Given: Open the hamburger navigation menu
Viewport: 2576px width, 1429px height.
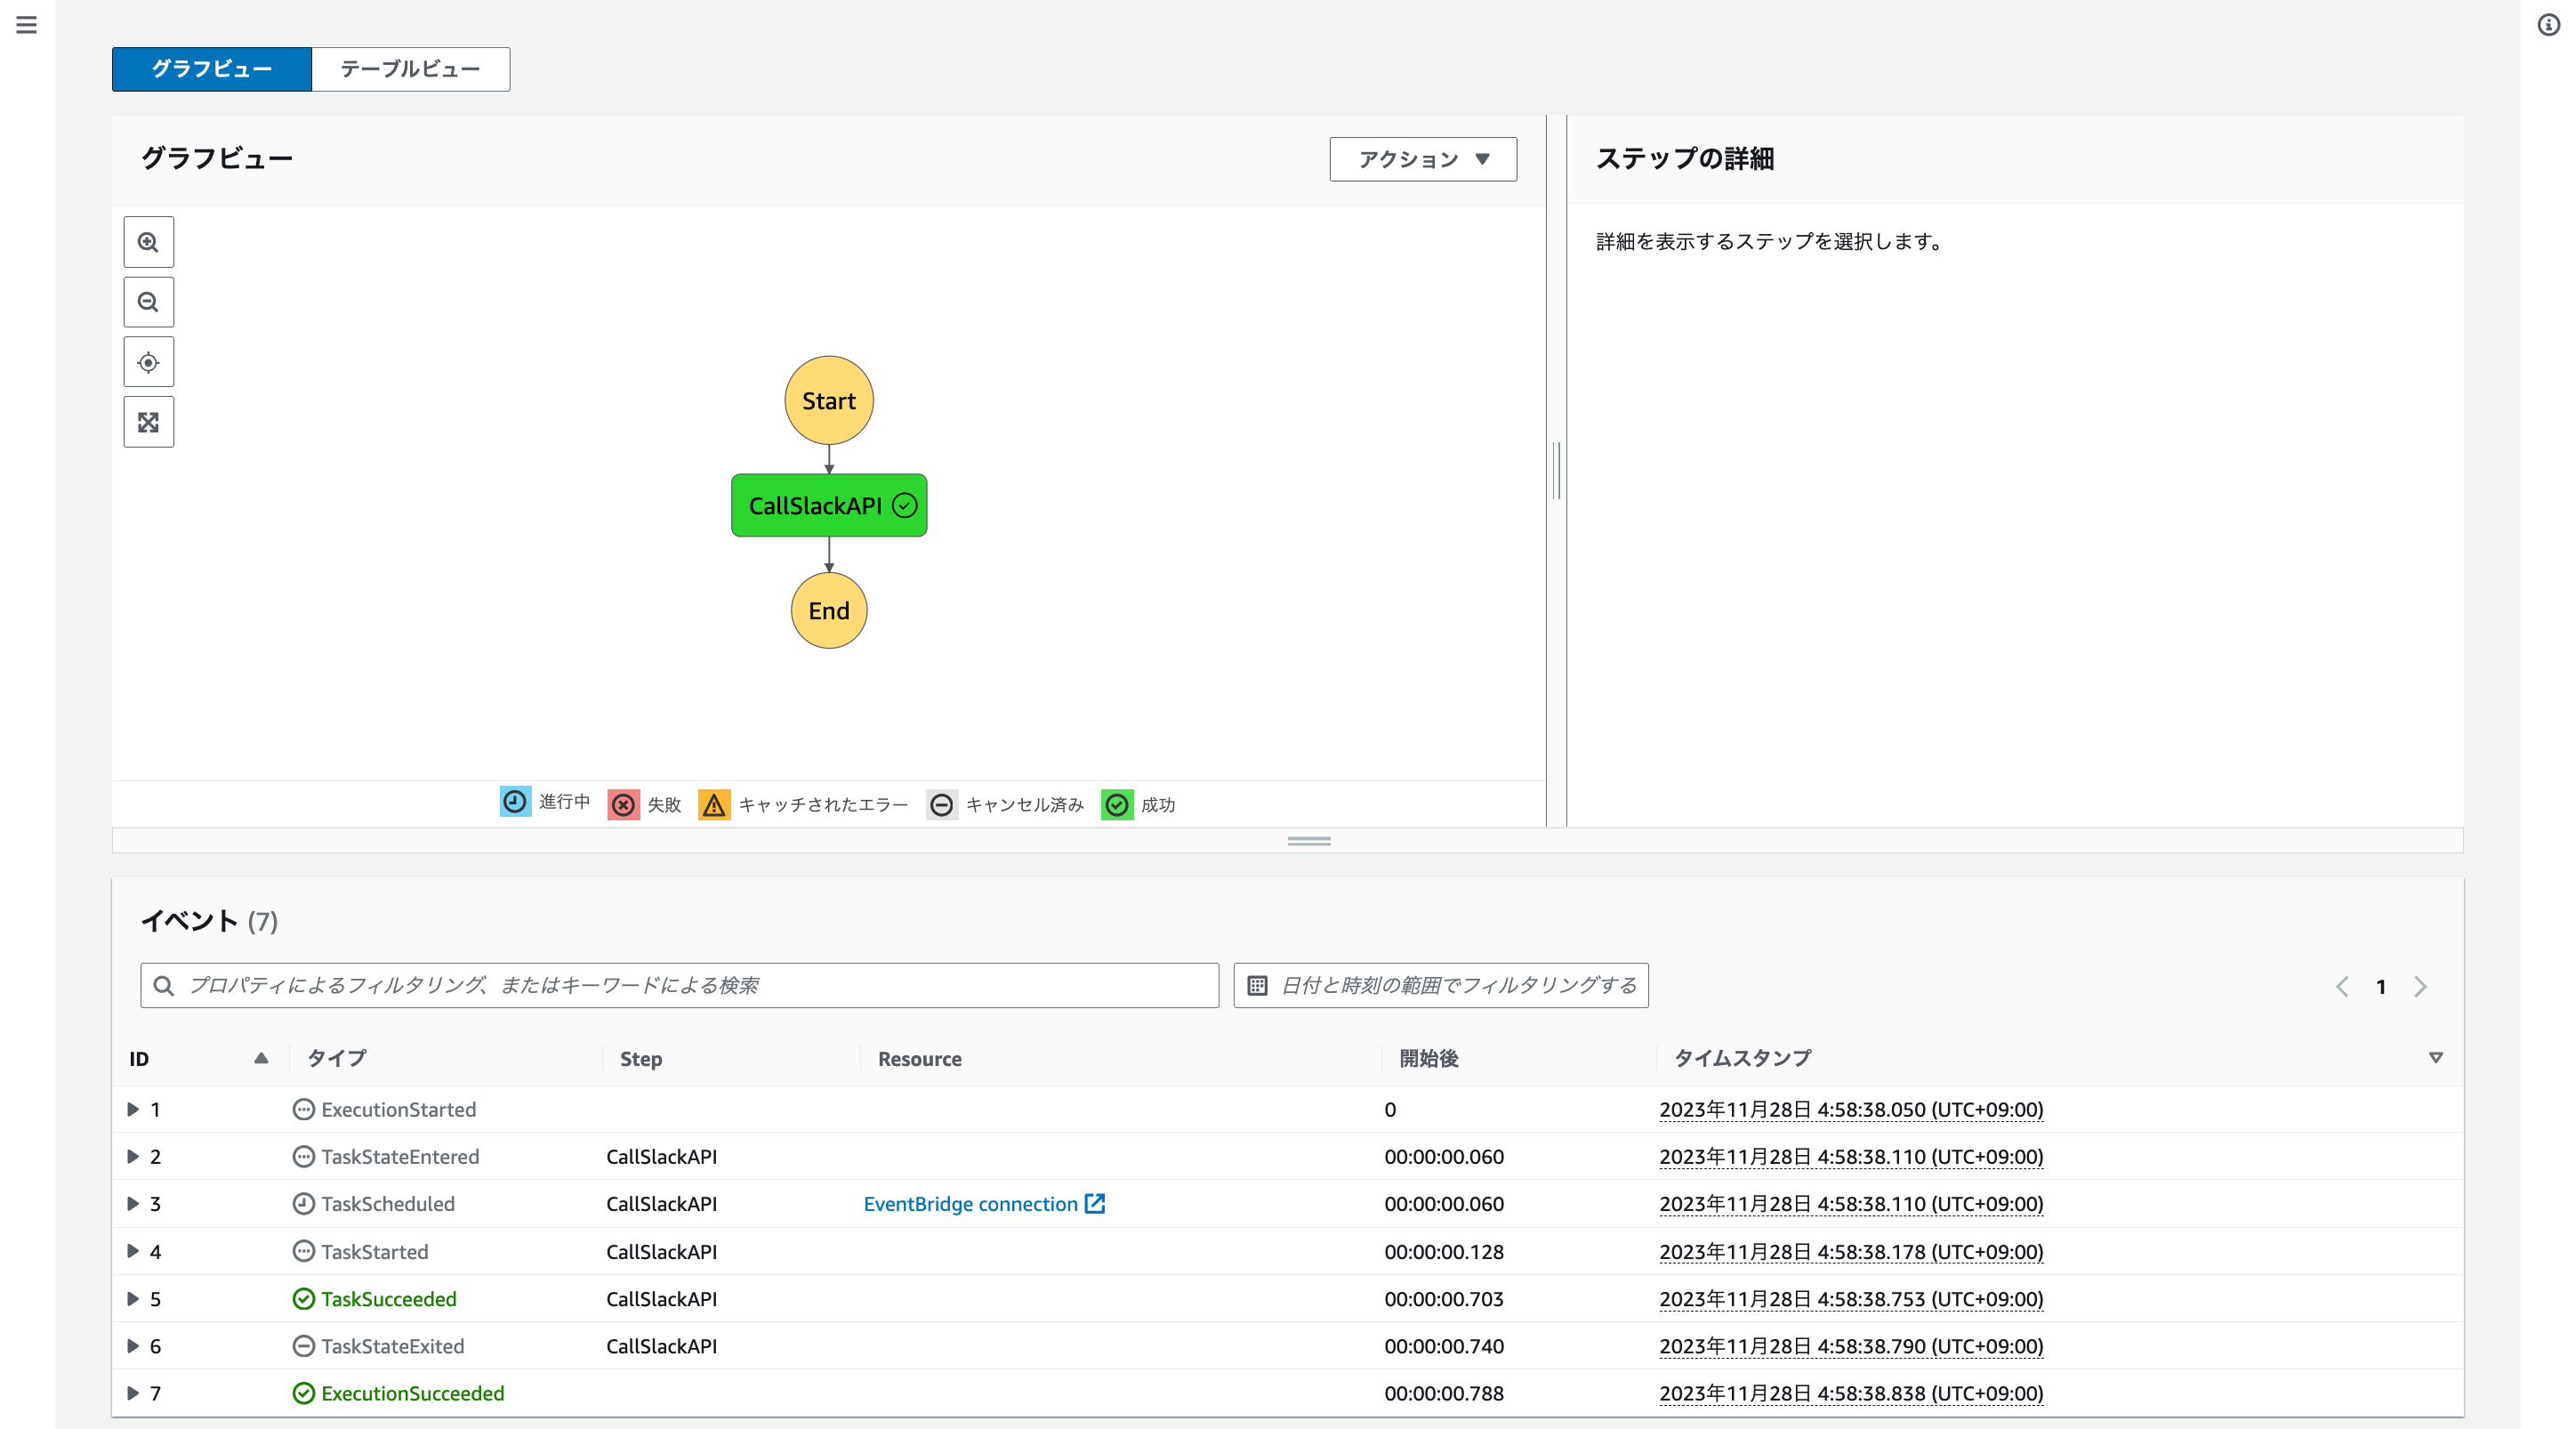Looking at the screenshot, I should pyautogui.click(x=27, y=25).
